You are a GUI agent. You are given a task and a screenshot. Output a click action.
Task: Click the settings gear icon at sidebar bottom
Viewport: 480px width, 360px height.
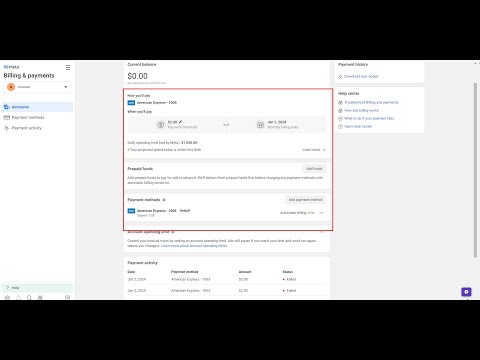click(x=7, y=298)
